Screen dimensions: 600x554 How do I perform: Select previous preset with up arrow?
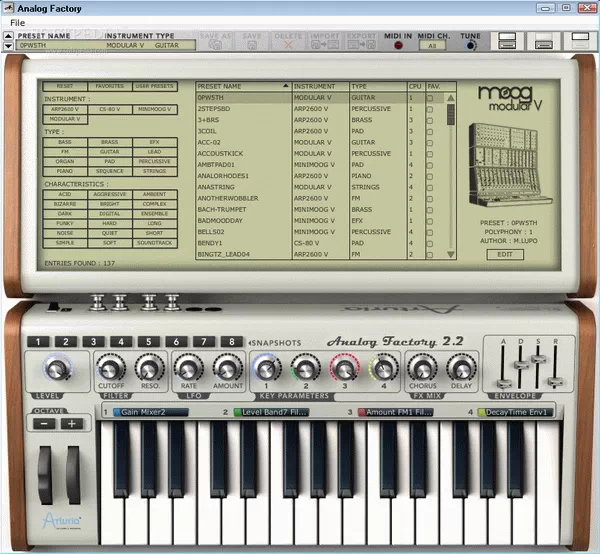click(8, 36)
